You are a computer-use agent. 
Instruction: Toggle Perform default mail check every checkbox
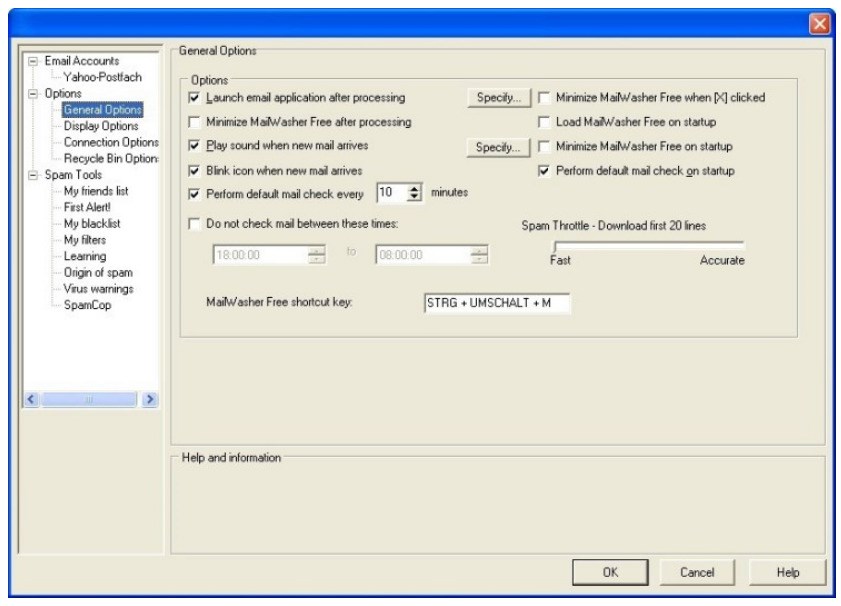194,194
